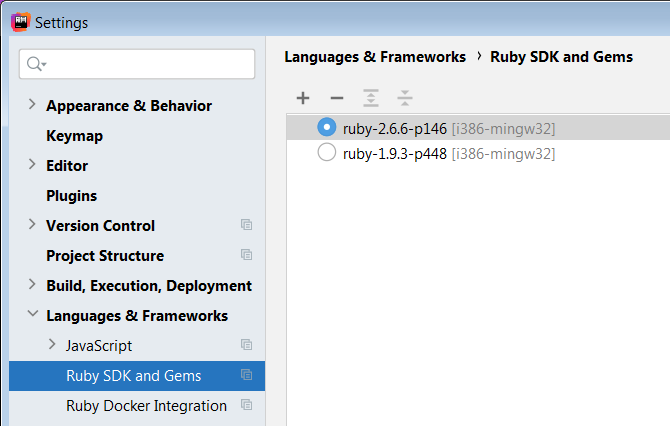Click the collapse all toolbar icon
Screen dimensions: 670x426
(405, 98)
